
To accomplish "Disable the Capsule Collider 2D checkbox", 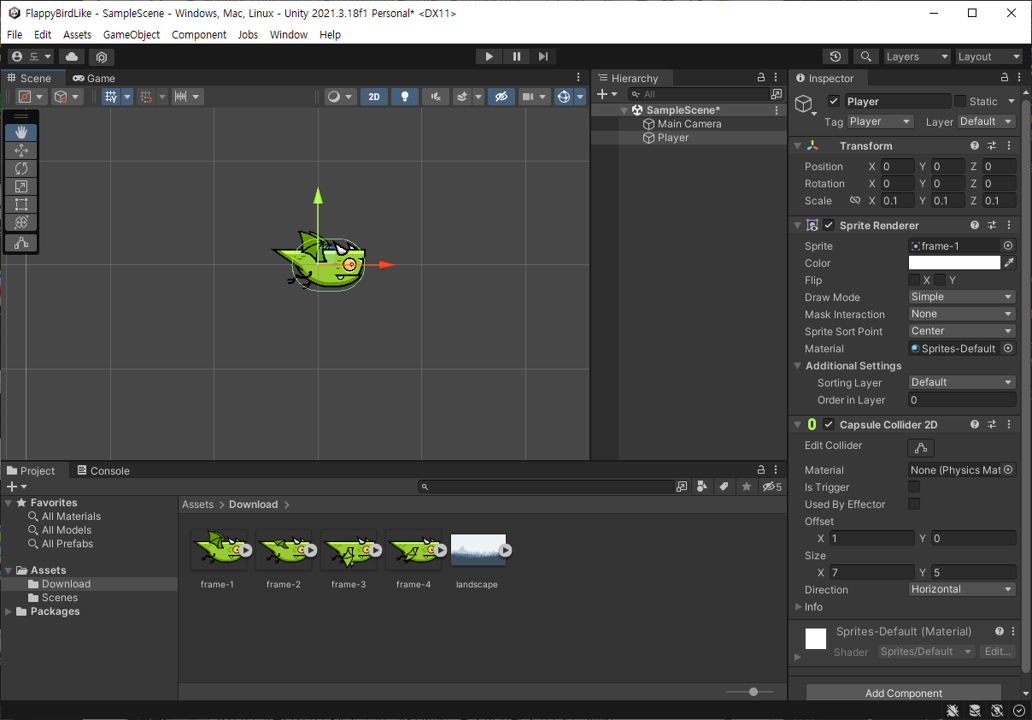I will [829, 424].
